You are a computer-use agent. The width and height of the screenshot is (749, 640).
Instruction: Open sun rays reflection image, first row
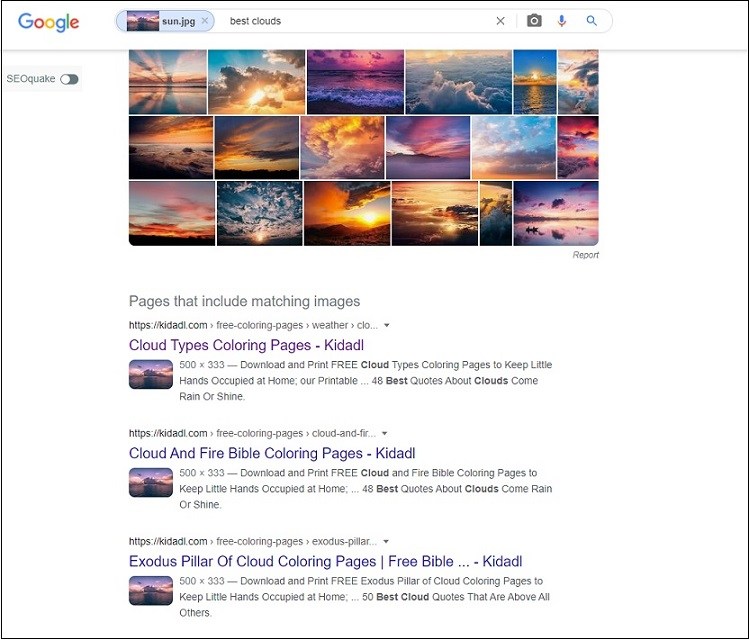pos(168,82)
